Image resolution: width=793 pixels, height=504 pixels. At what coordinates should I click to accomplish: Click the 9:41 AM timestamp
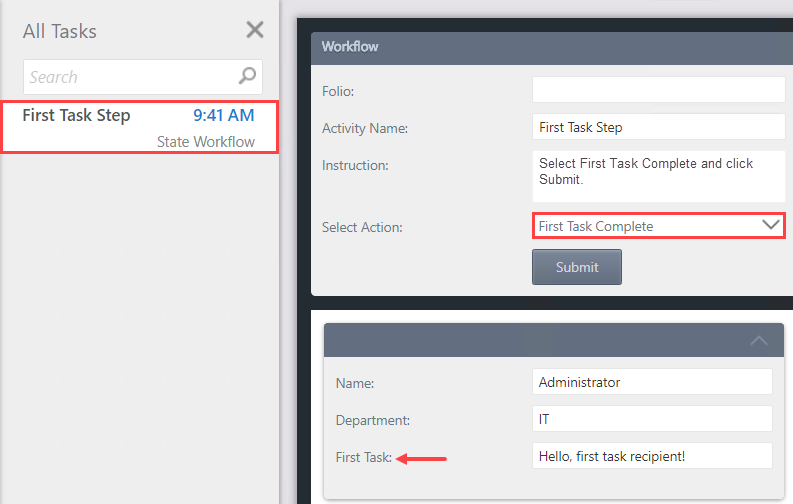click(x=224, y=115)
